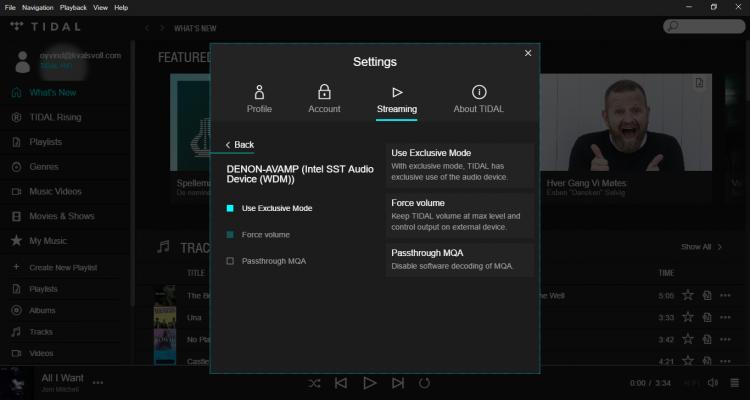This screenshot has height=400, width=750.
Task: Click Show All for tracks
Action: pyautogui.click(x=701, y=247)
